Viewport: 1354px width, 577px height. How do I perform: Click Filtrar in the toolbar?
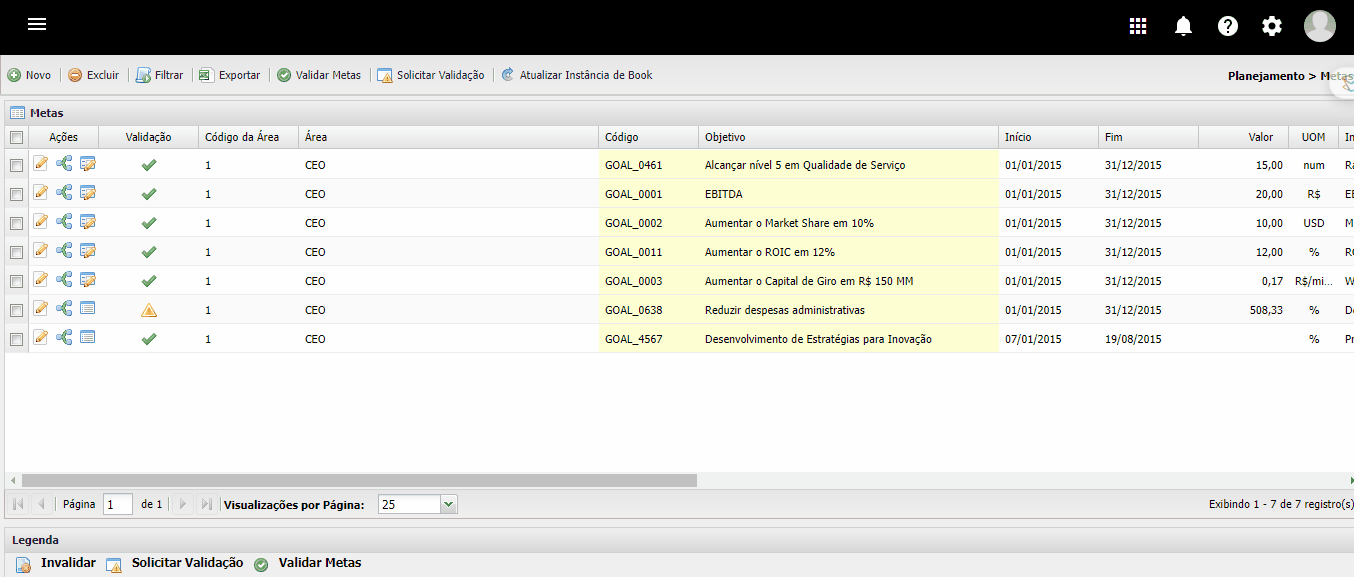pyautogui.click(x=160, y=75)
